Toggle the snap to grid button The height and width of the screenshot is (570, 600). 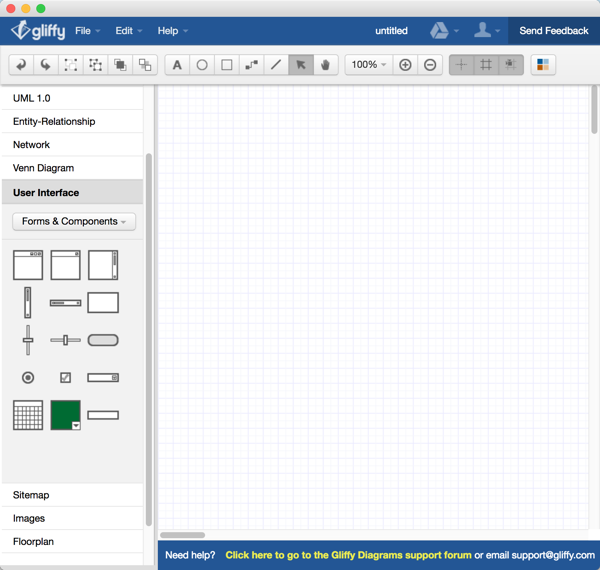(x=510, y=65)
